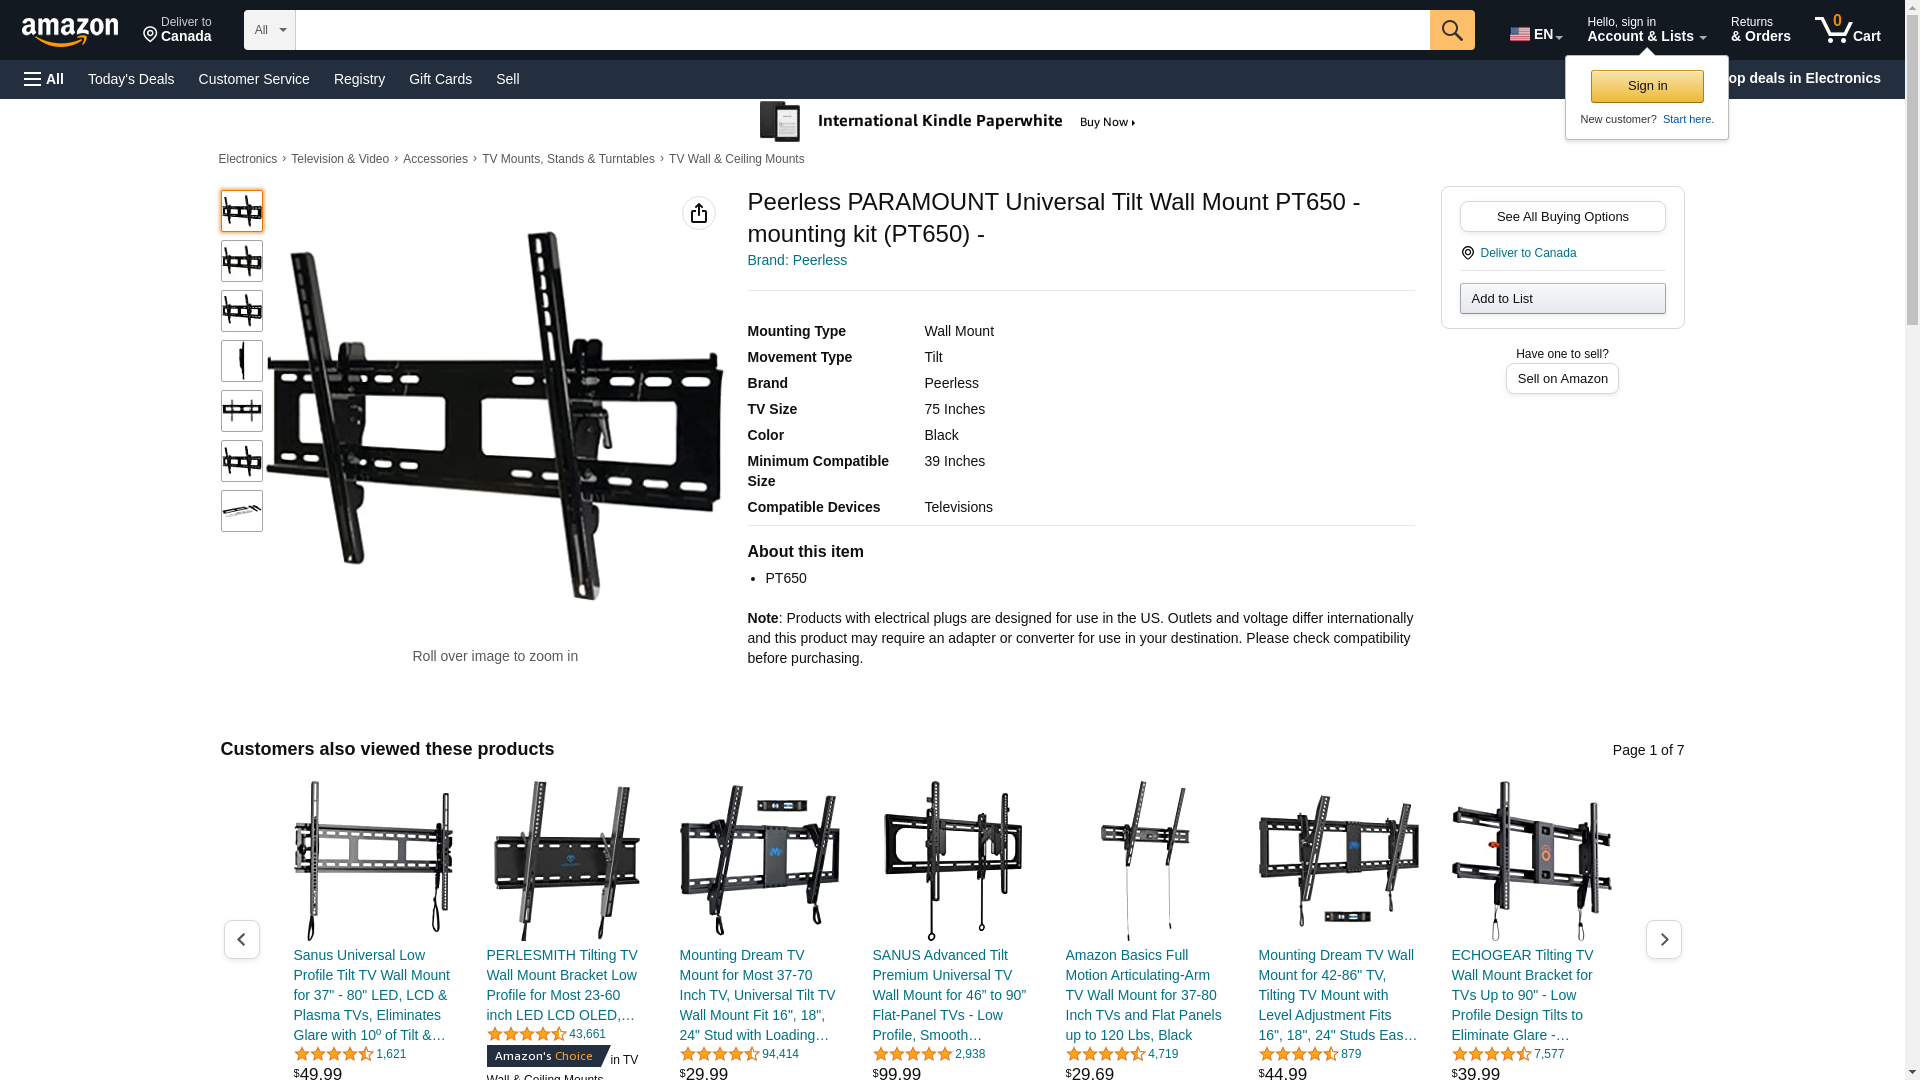
Task: Expand Account & Lists menu
Action: tap(1647, 30)
